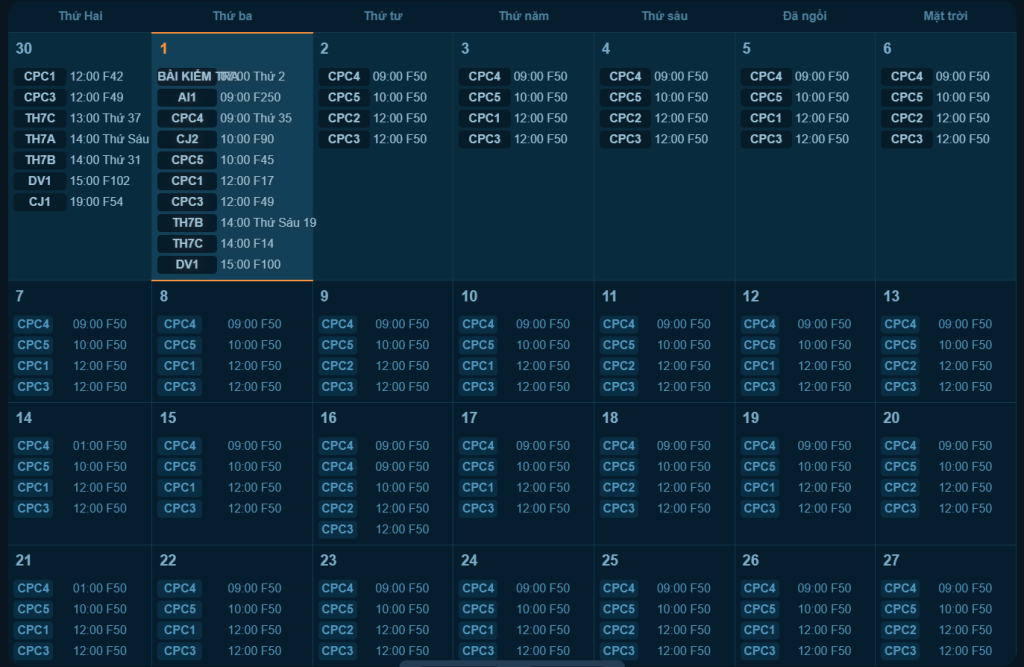Click the AI1 event badge on day 1
The image size is (1024, 667).
coord(187,97)
